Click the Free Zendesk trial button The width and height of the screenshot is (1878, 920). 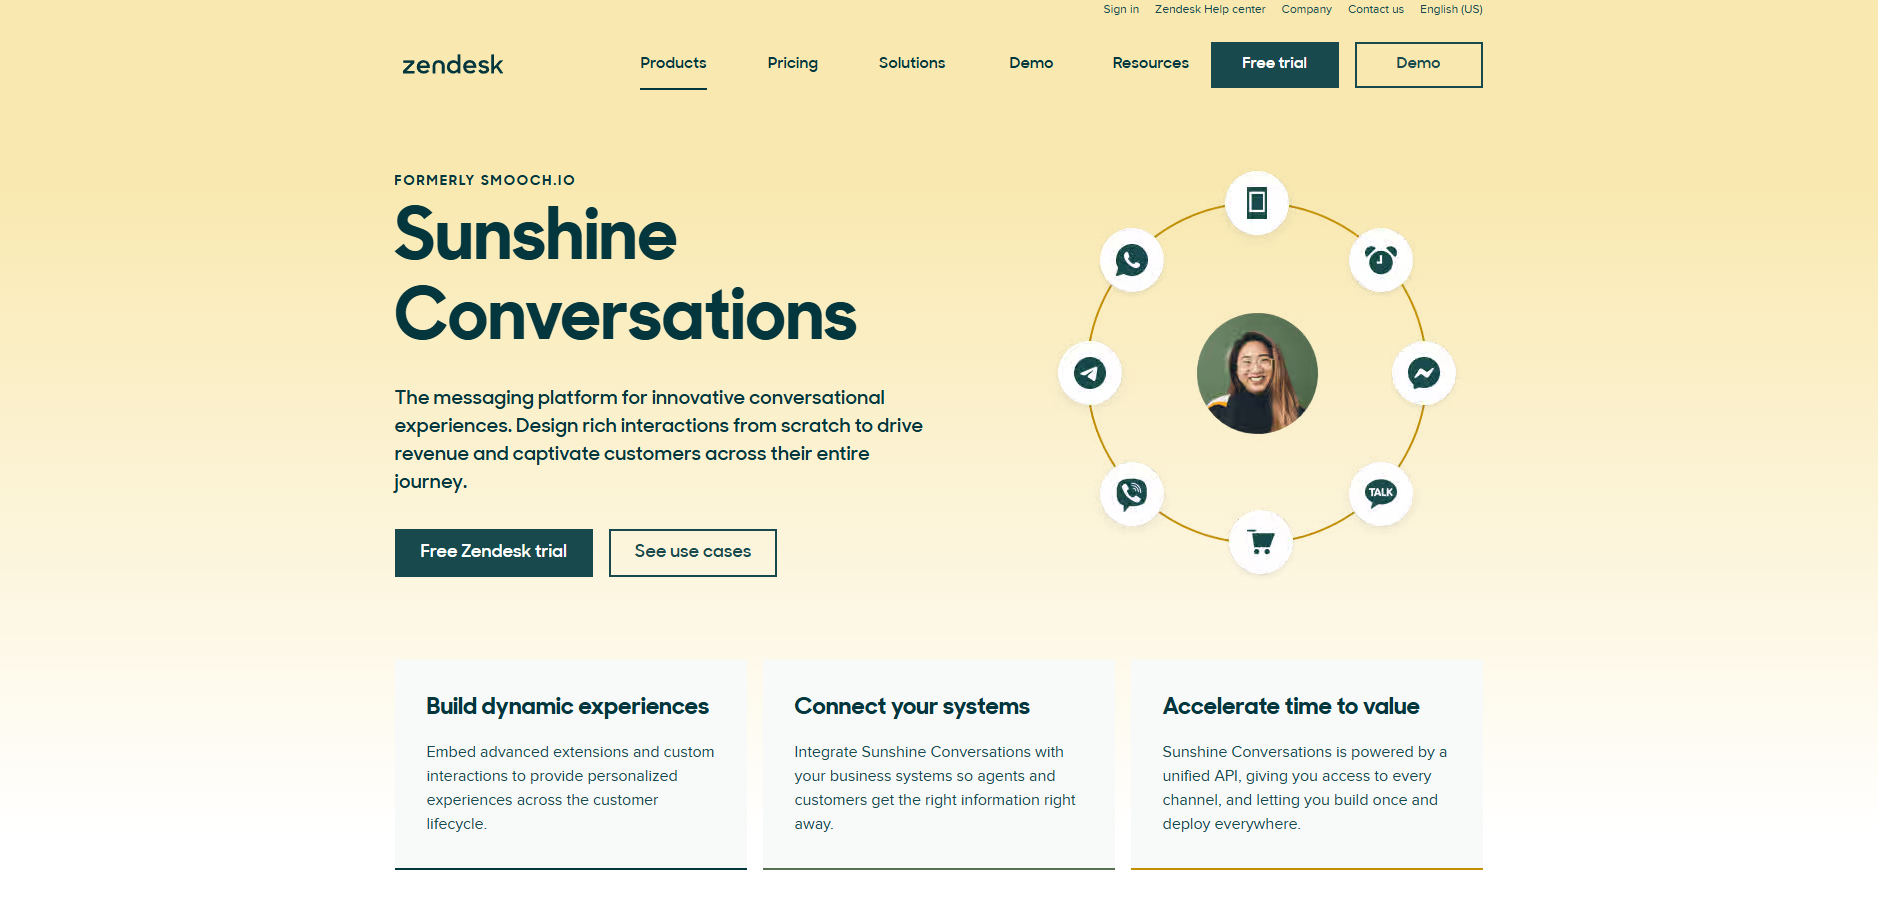[x=494, y=553]
